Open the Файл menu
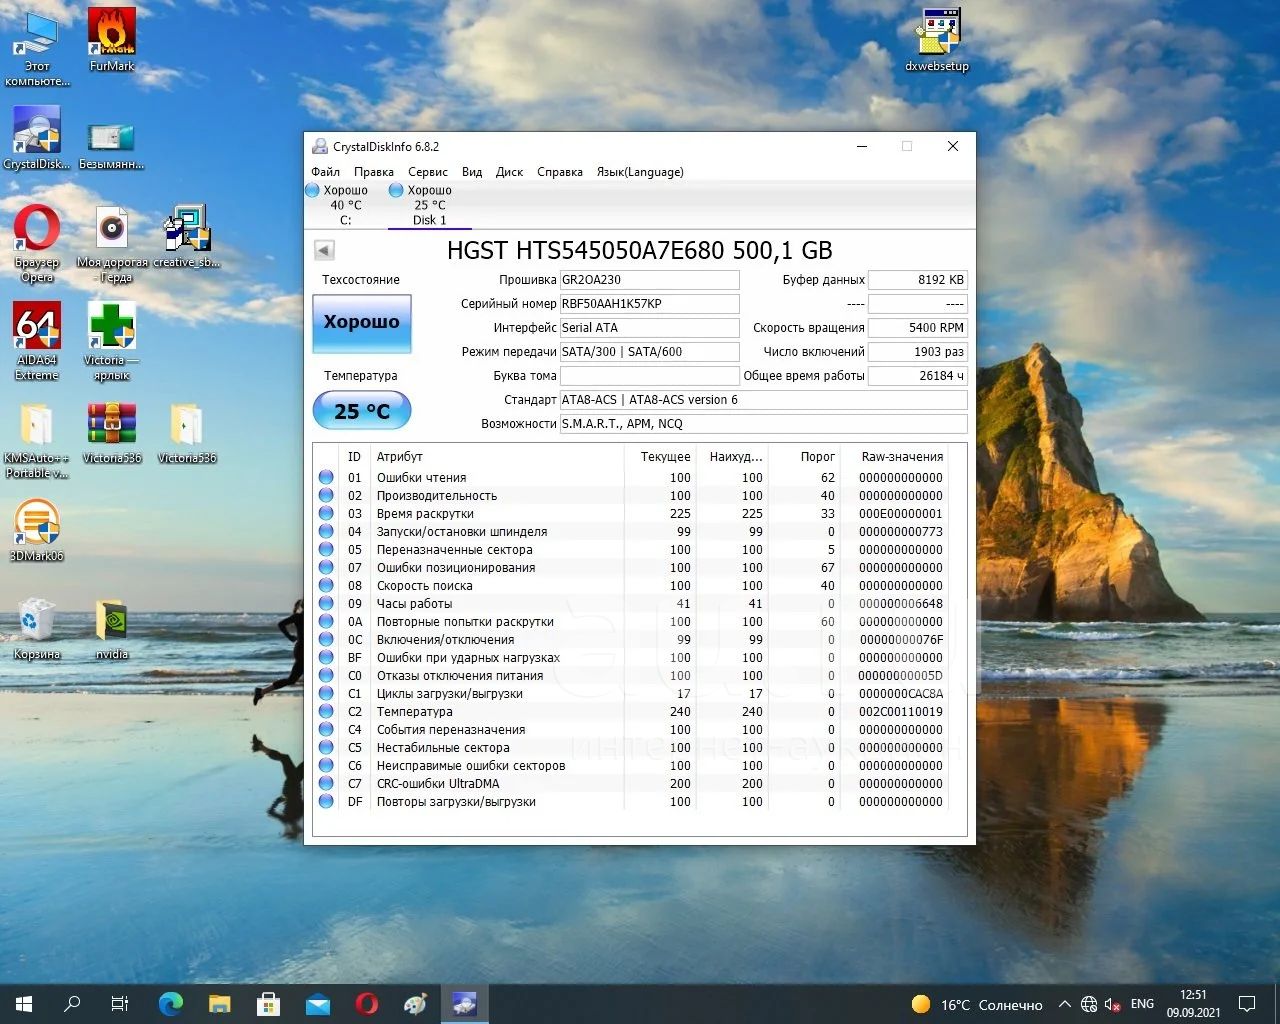This screenshot has width=1280, height=1024. pyautogui.click(x=325, y=172)
